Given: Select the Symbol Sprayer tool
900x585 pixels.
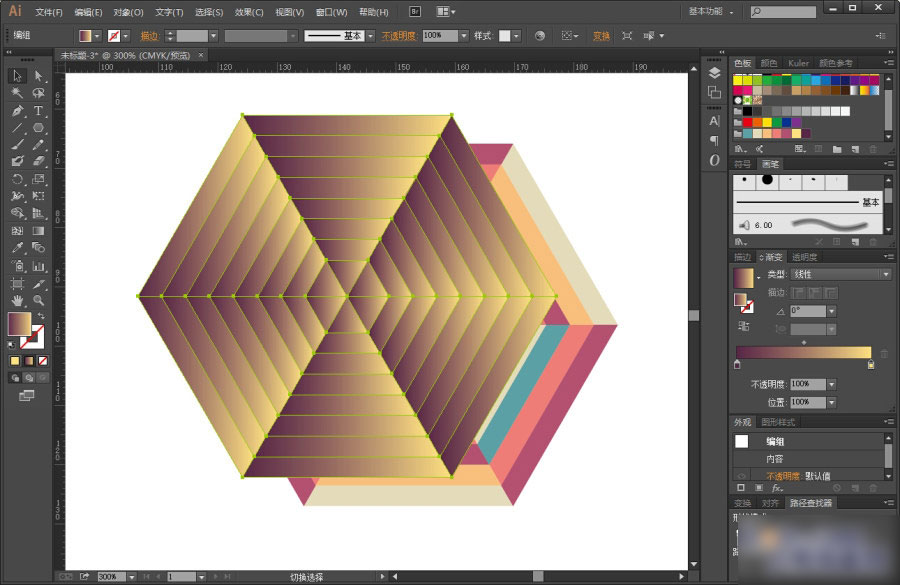Looking at the screenshot, I should (x=17, y=266).
